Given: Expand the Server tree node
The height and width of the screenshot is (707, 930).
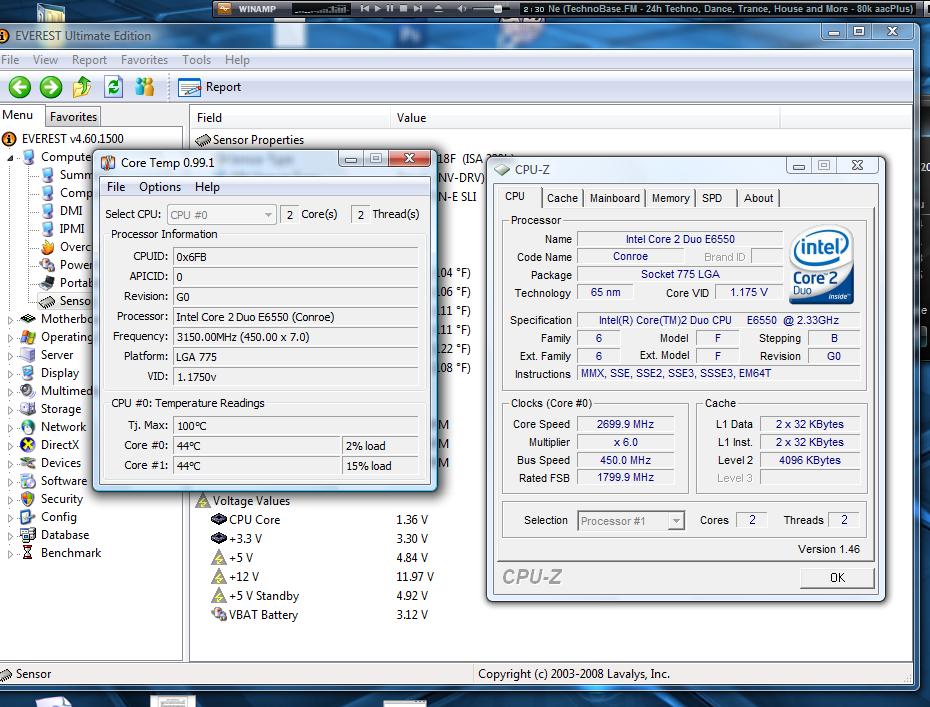Looking at the screenshot, I should point(9,356).
